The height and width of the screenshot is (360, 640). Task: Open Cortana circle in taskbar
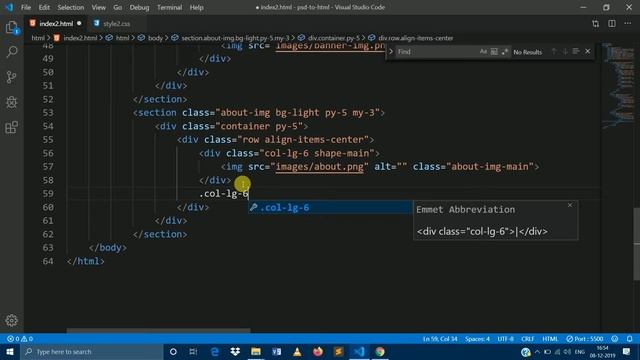[173, 351]
